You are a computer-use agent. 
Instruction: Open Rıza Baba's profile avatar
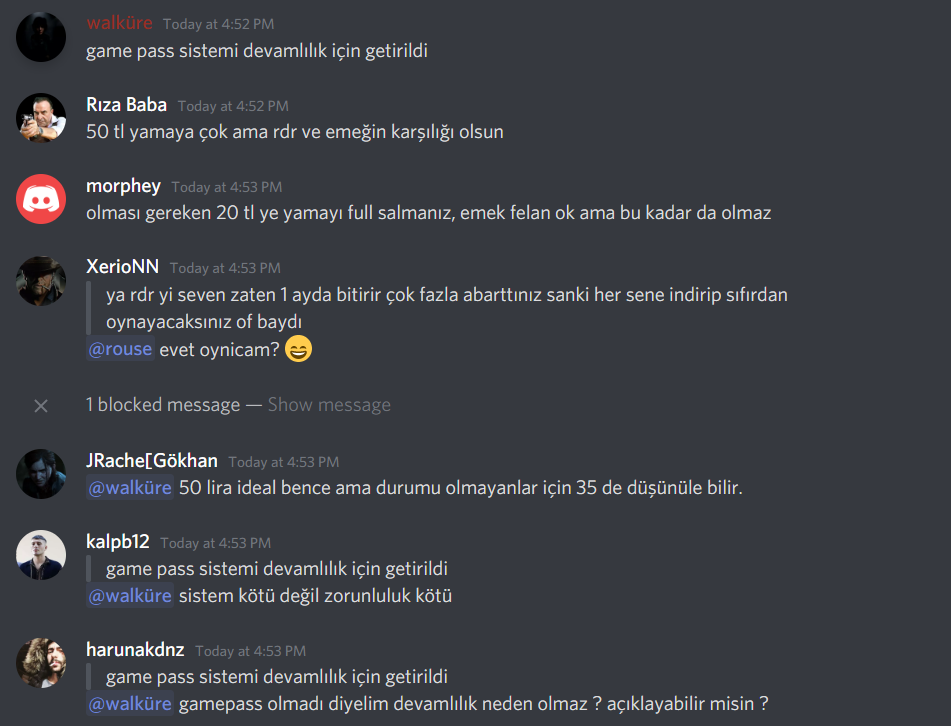coord(41,118)
